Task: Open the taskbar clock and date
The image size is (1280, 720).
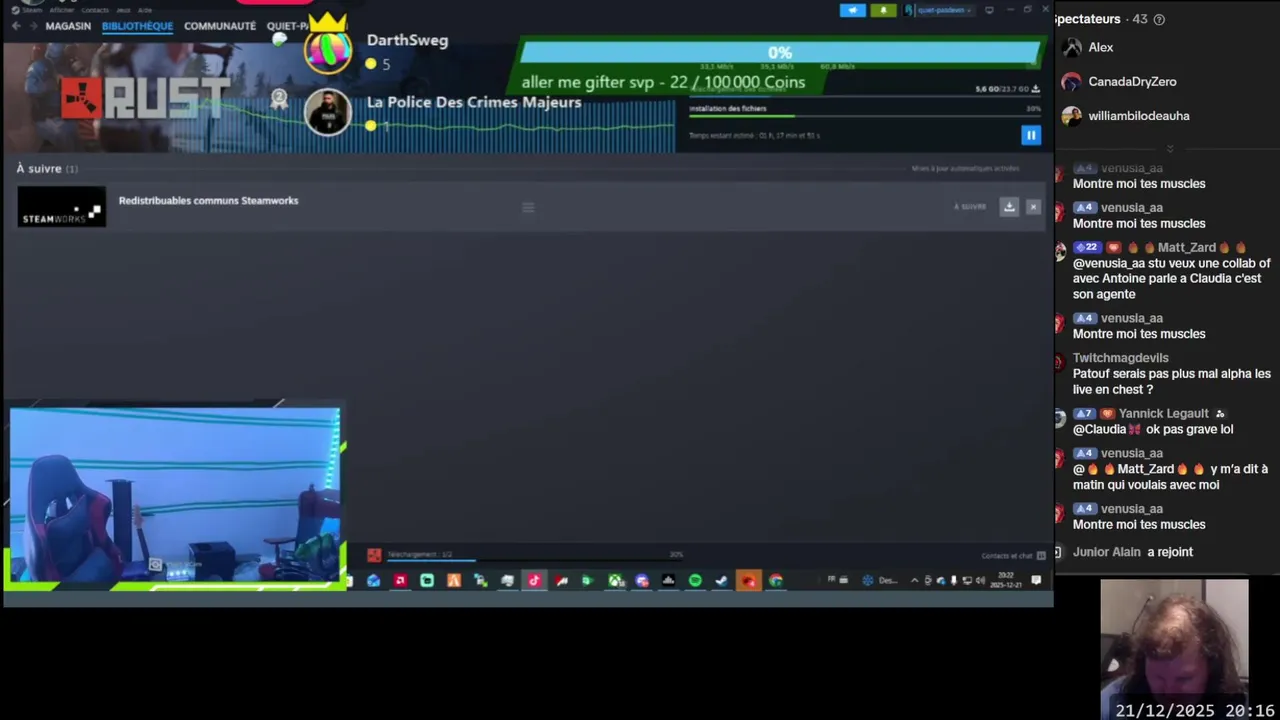Action: (1006, 581)
